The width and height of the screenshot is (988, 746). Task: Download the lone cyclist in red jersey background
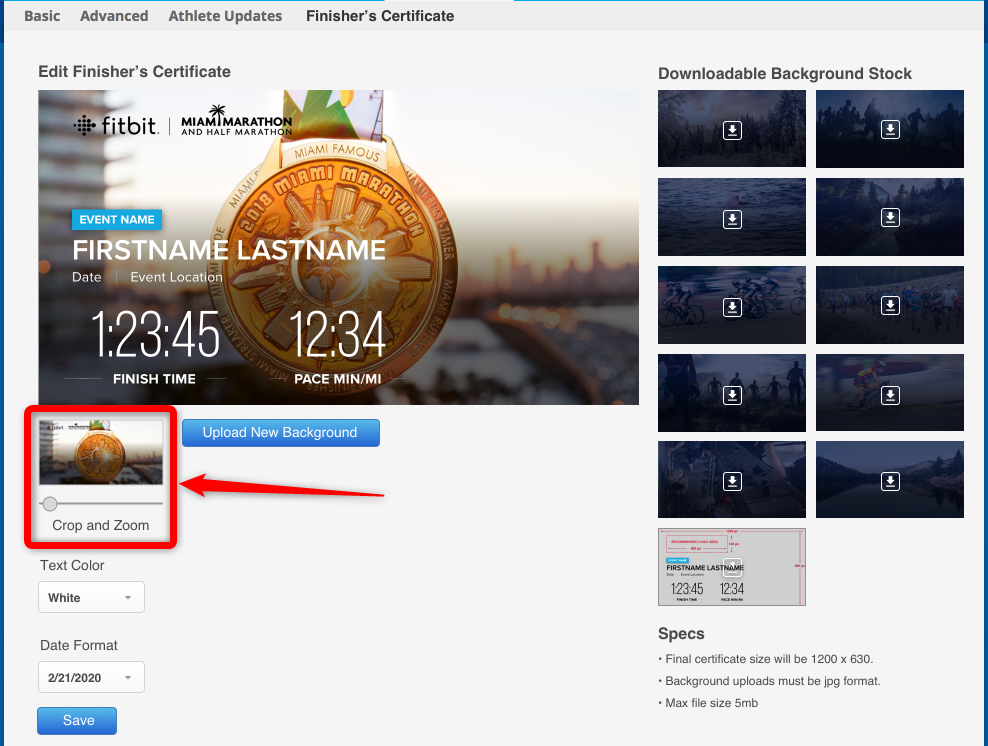pos(890,395)
